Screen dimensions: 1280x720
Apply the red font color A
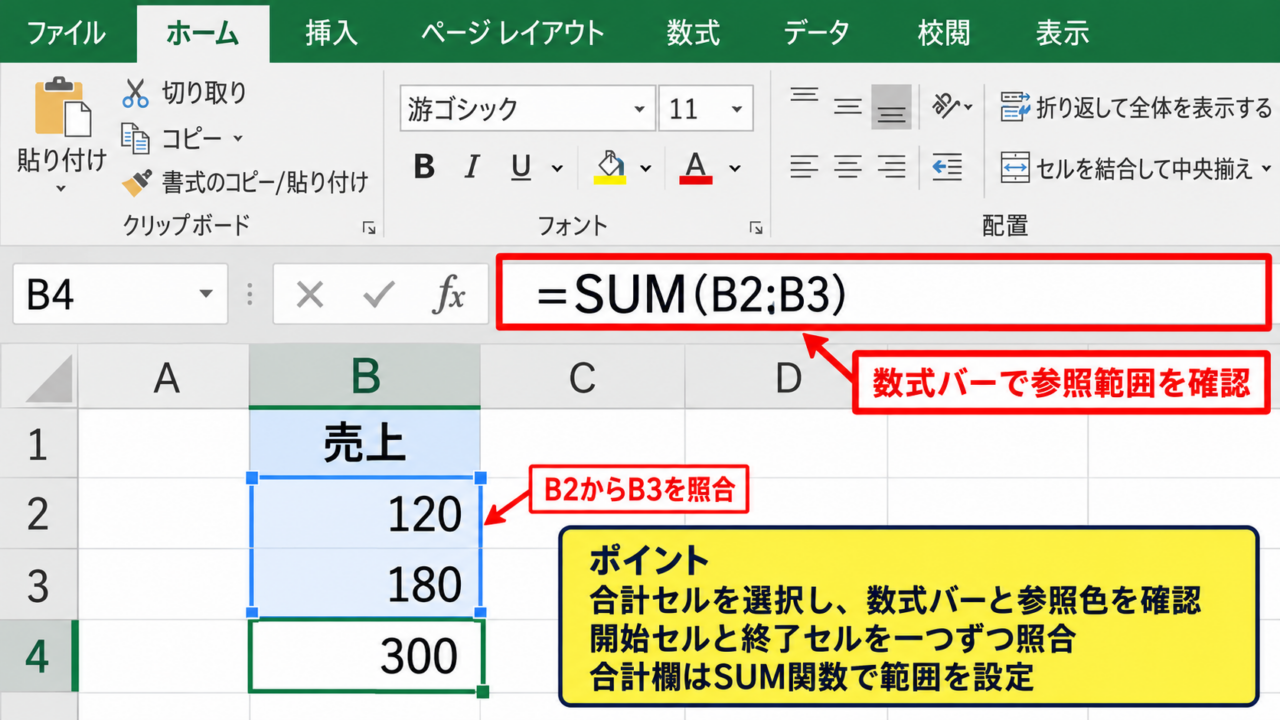(x=695, y=167)
